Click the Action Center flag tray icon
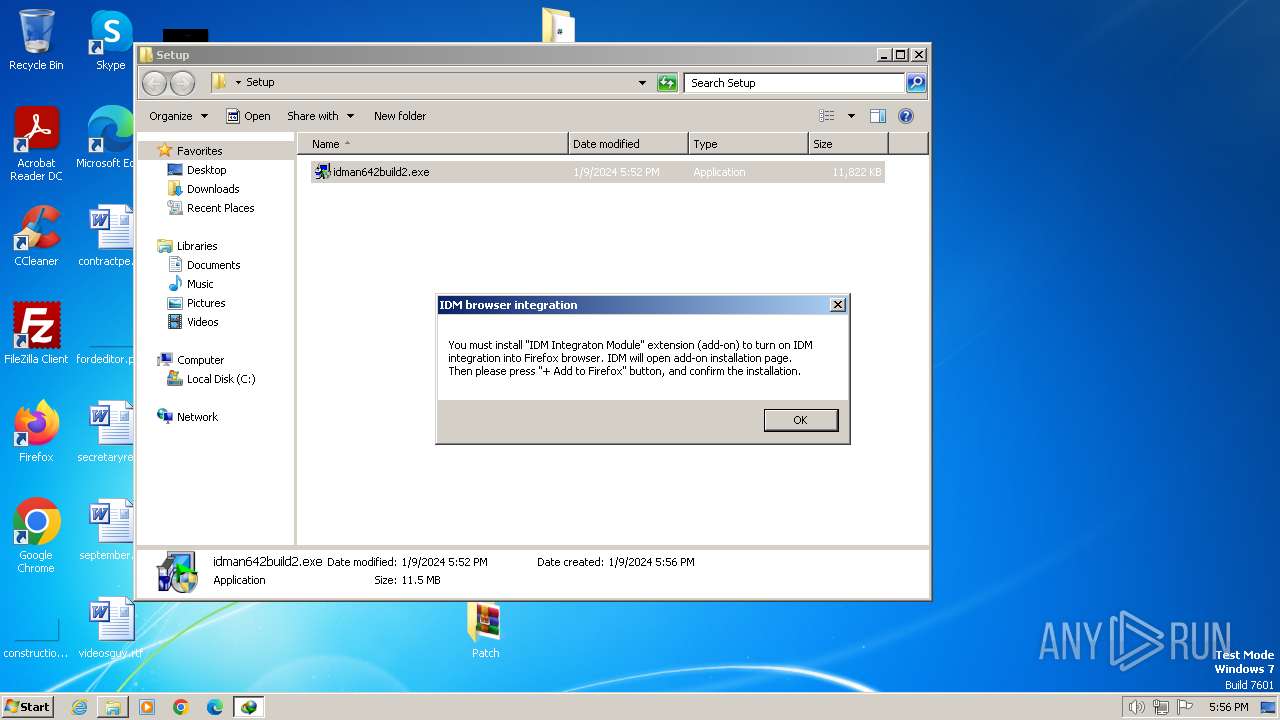The image size is (1280, 720). click(1186, 707)
